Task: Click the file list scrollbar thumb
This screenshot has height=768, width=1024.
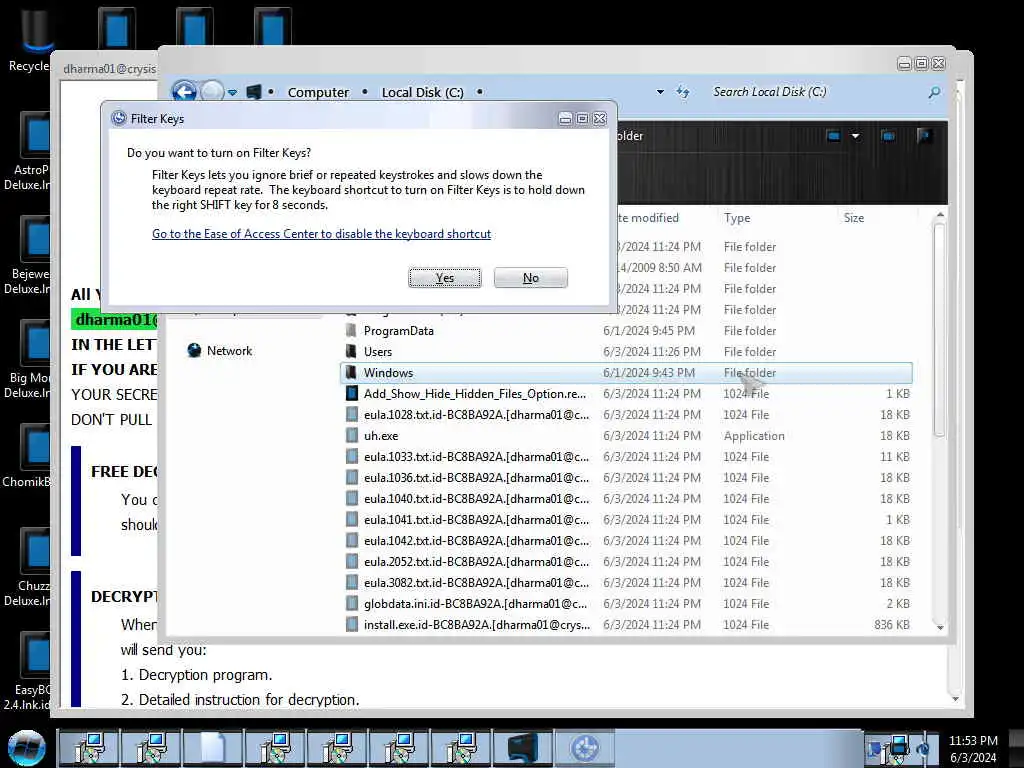Action: point(940,330)
